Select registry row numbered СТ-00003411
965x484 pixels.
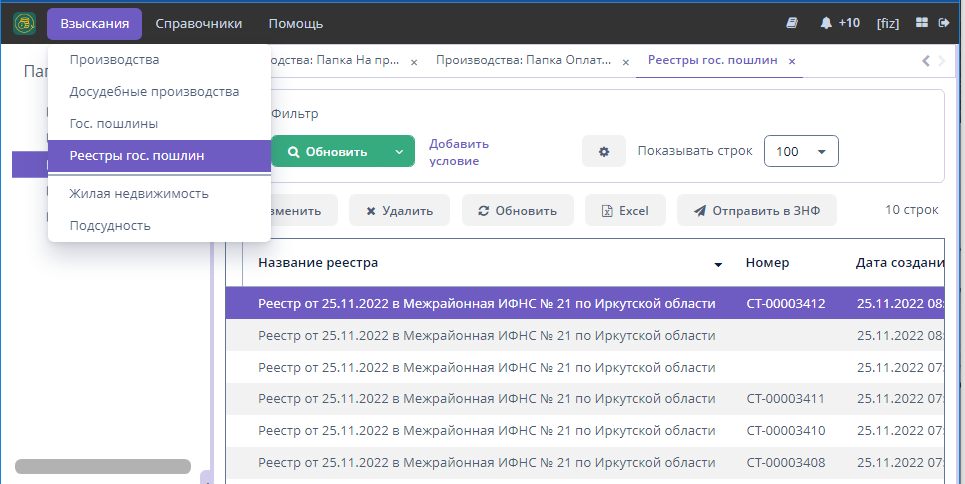[x=785, y=398]
